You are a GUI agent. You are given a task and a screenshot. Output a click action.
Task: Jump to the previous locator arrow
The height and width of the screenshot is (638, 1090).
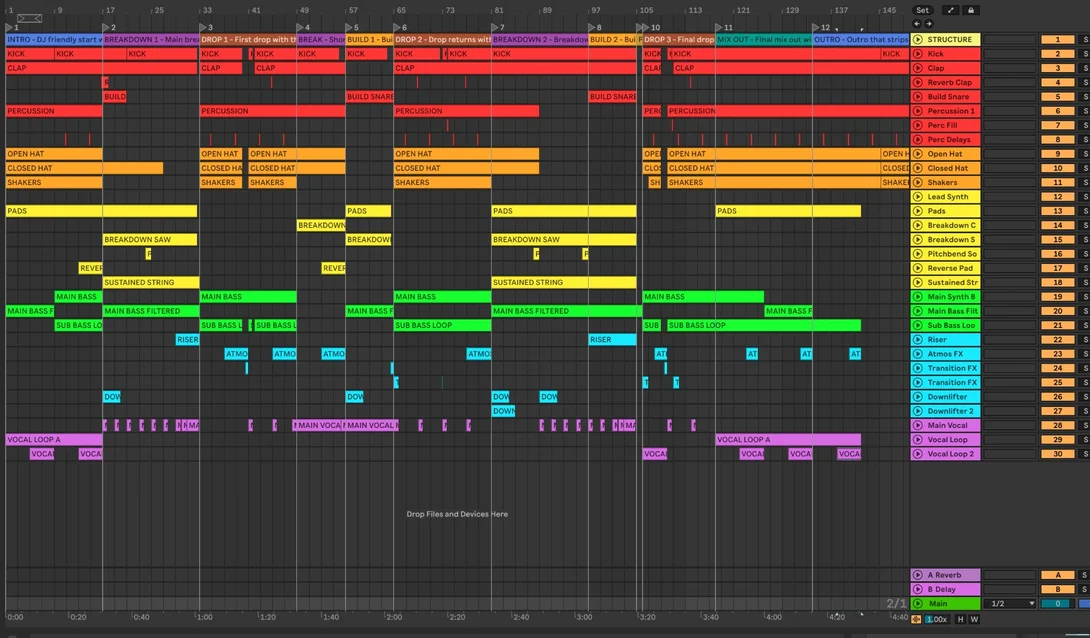tap(917, 24)
